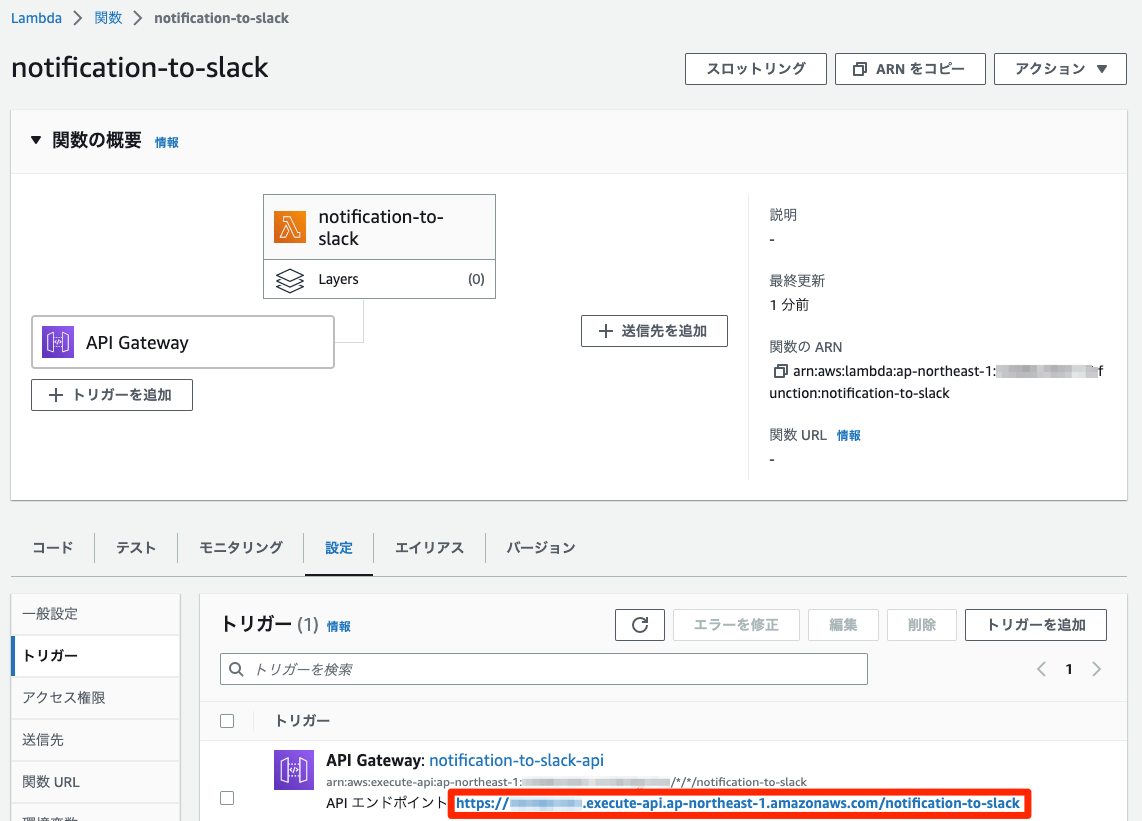Click 送信先を追加 button in the diagram

tap(654, 331)
